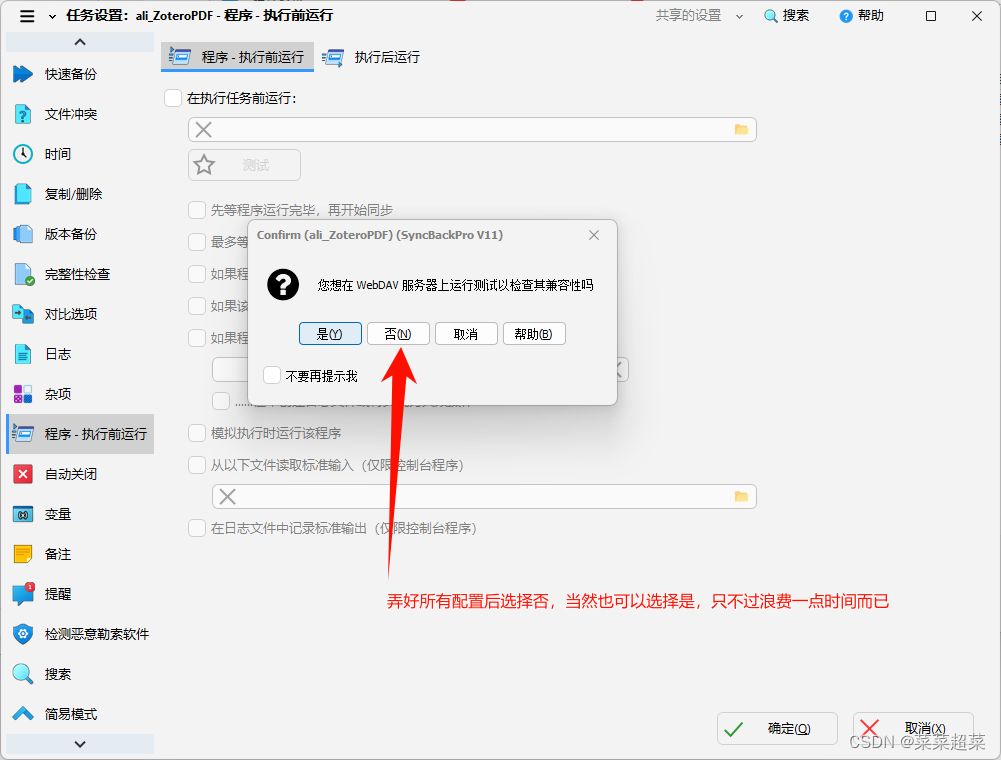
Task: Open the 对比选项 settings page
Action: tap(80, 314)
